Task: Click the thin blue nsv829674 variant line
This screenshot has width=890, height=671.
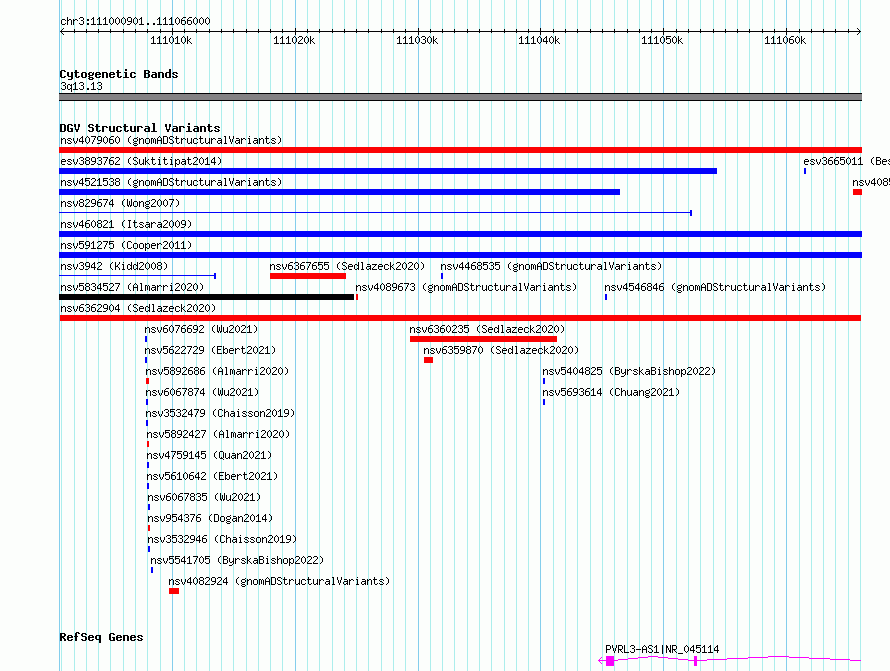Action: [375, 213]
